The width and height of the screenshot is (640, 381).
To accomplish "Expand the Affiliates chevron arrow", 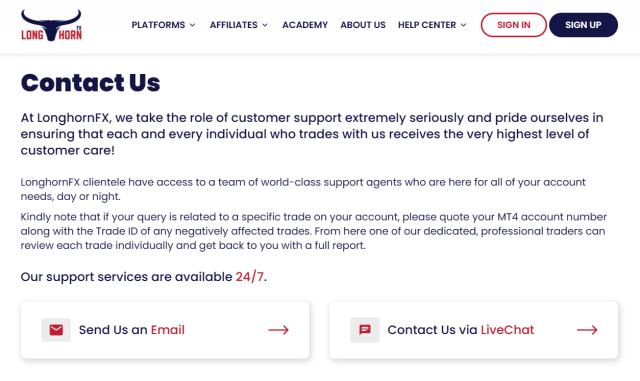I will 265,25.
